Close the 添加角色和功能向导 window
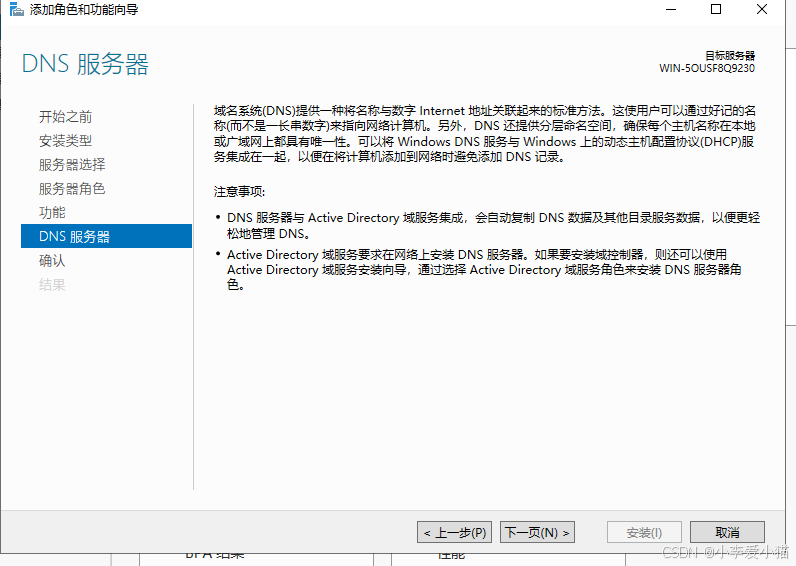This screenshot has width=796, height=566. pyautogui.click(x=761, y=9)
